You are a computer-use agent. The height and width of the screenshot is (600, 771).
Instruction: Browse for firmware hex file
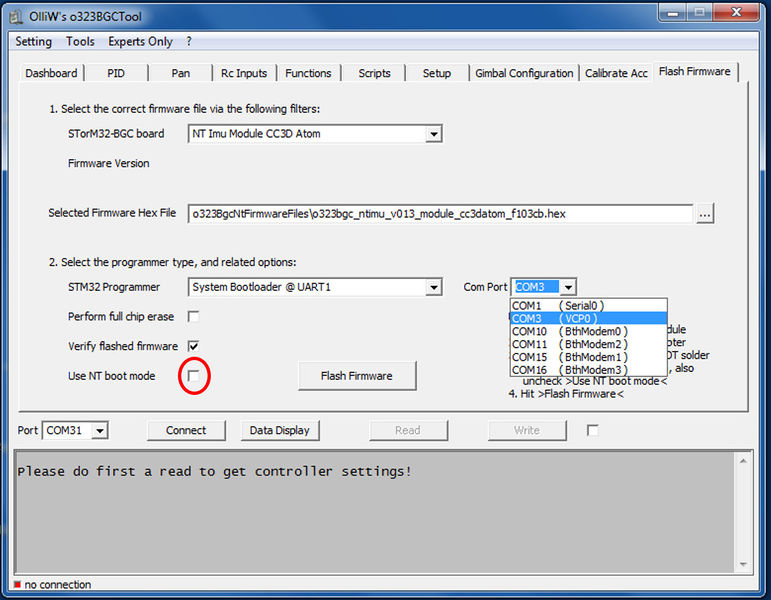[705, 213]
